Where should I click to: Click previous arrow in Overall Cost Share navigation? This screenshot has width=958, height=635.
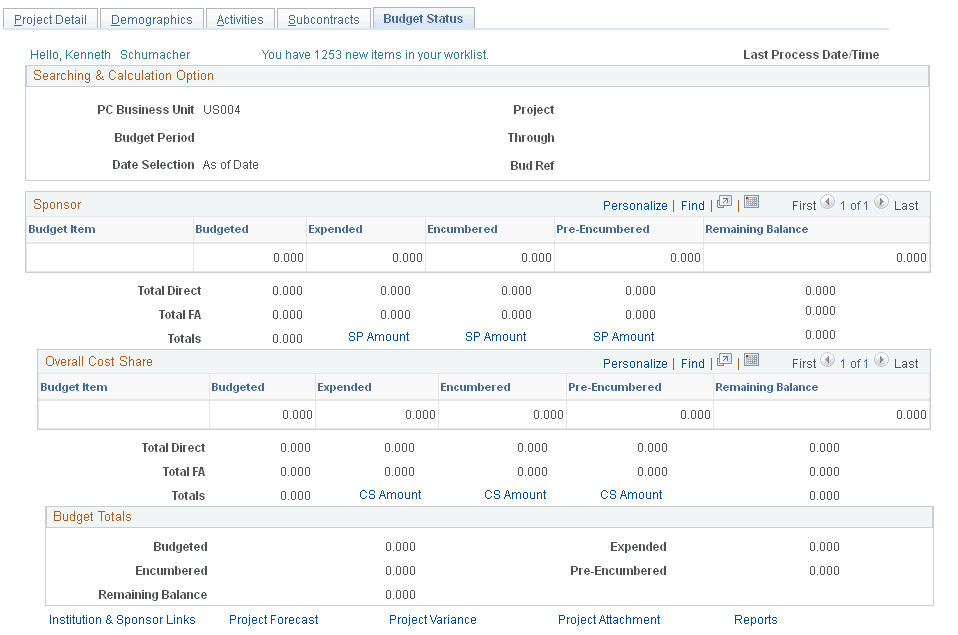[x=827, y=363]
